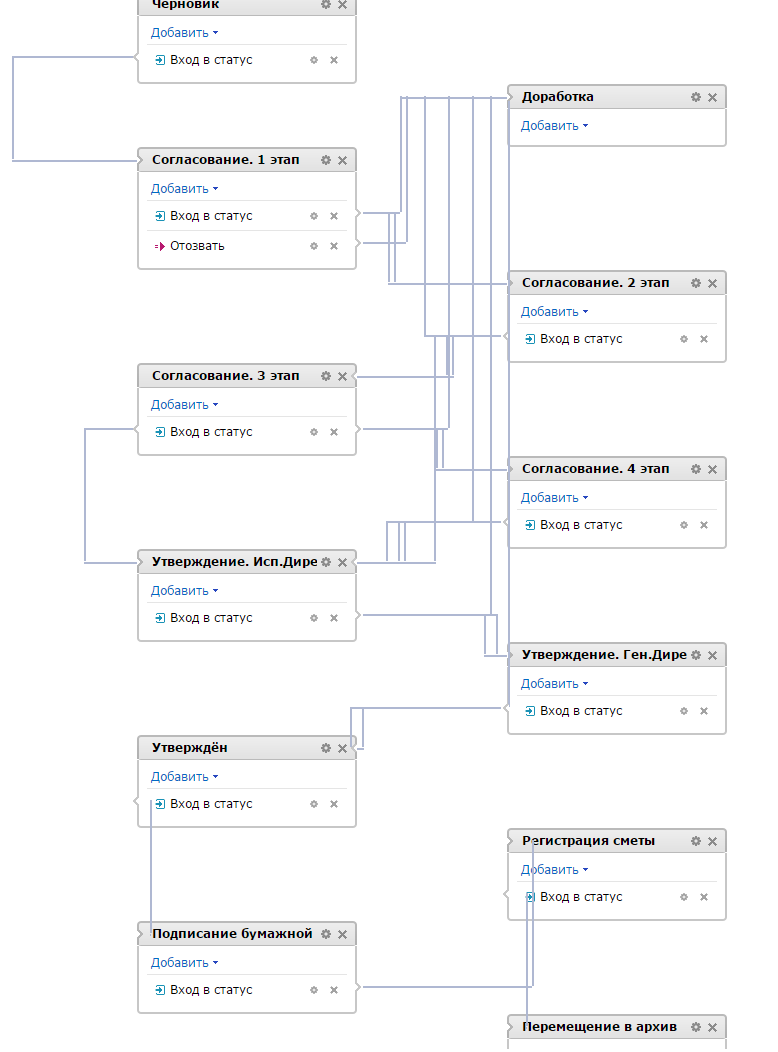Select the Утверждение. Исп.Дире block title
This screenshot has width=778, height=1052.
click(234, 562)
